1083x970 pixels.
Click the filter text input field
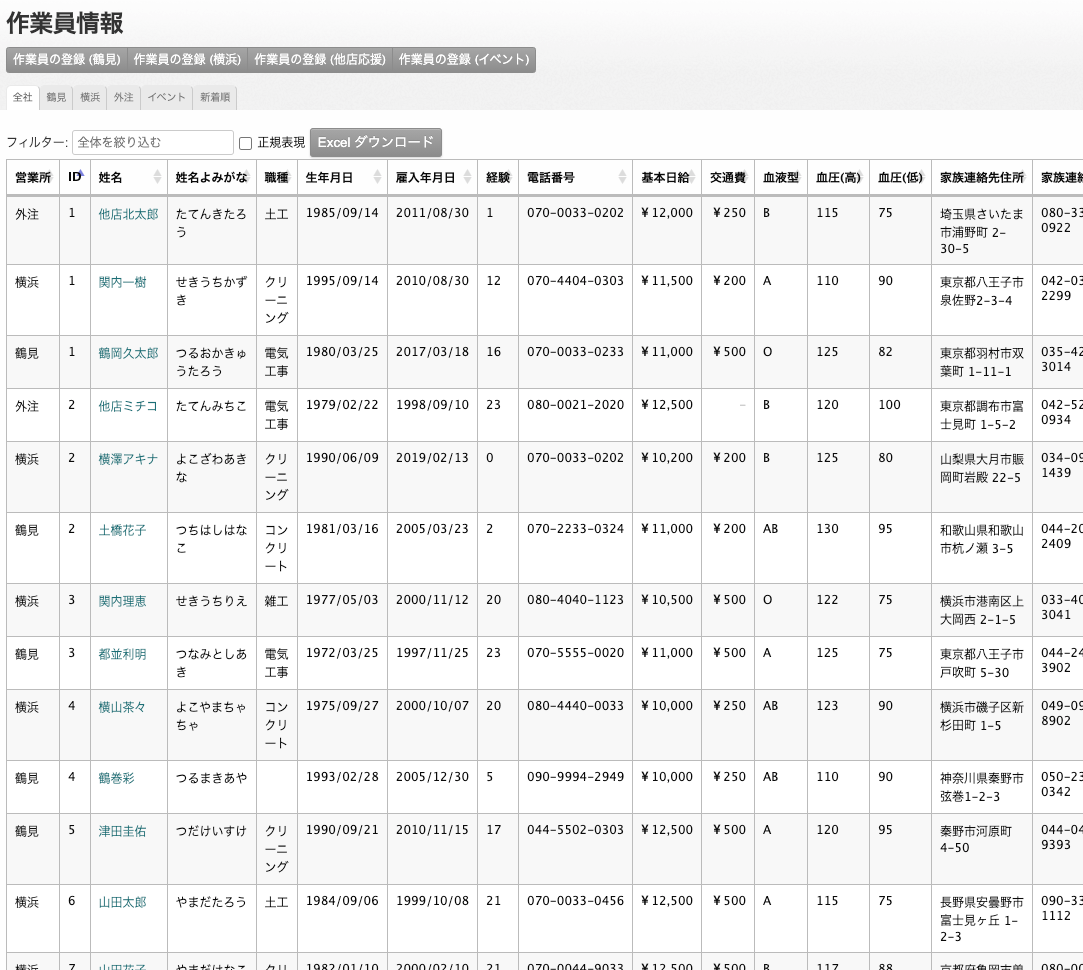[153, 142]
